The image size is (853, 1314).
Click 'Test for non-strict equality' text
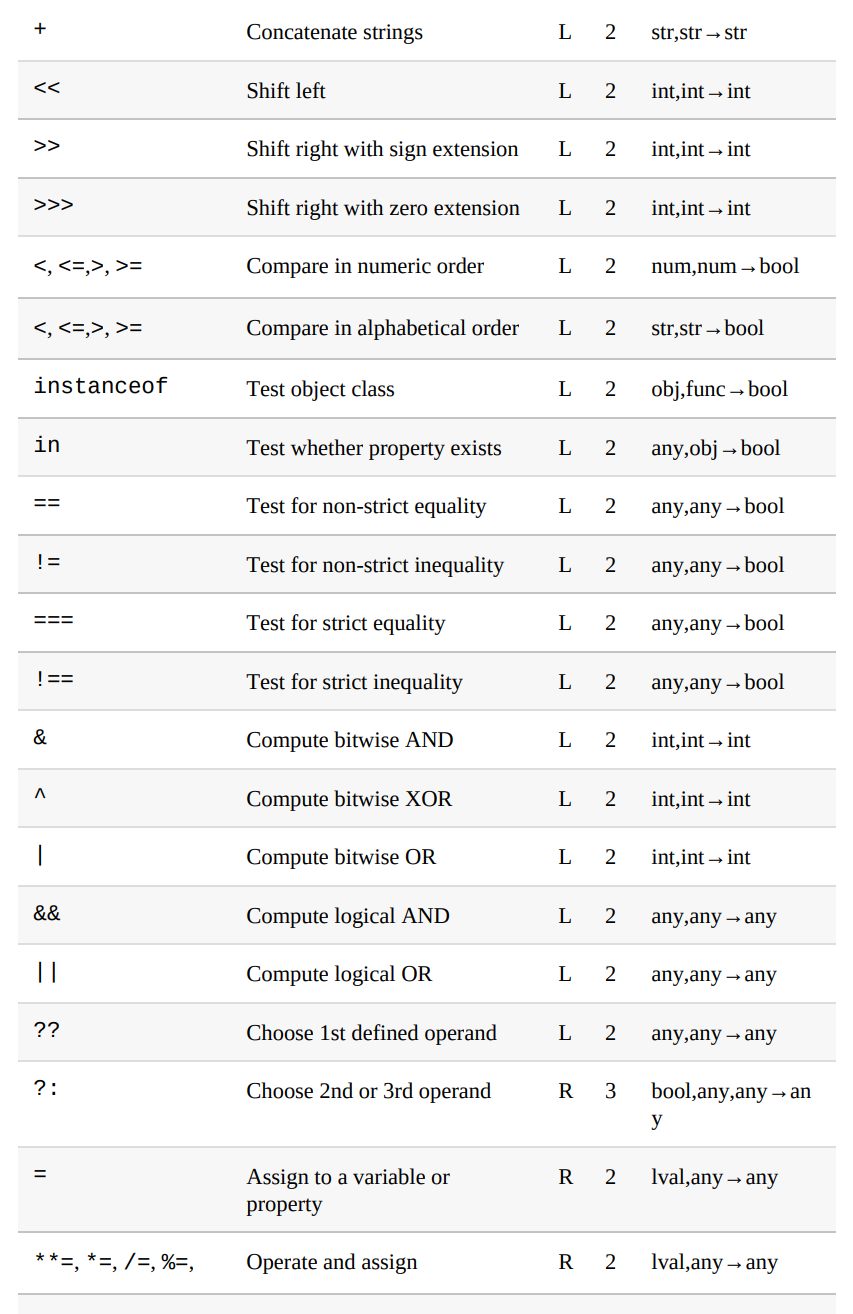click(366, 506)
